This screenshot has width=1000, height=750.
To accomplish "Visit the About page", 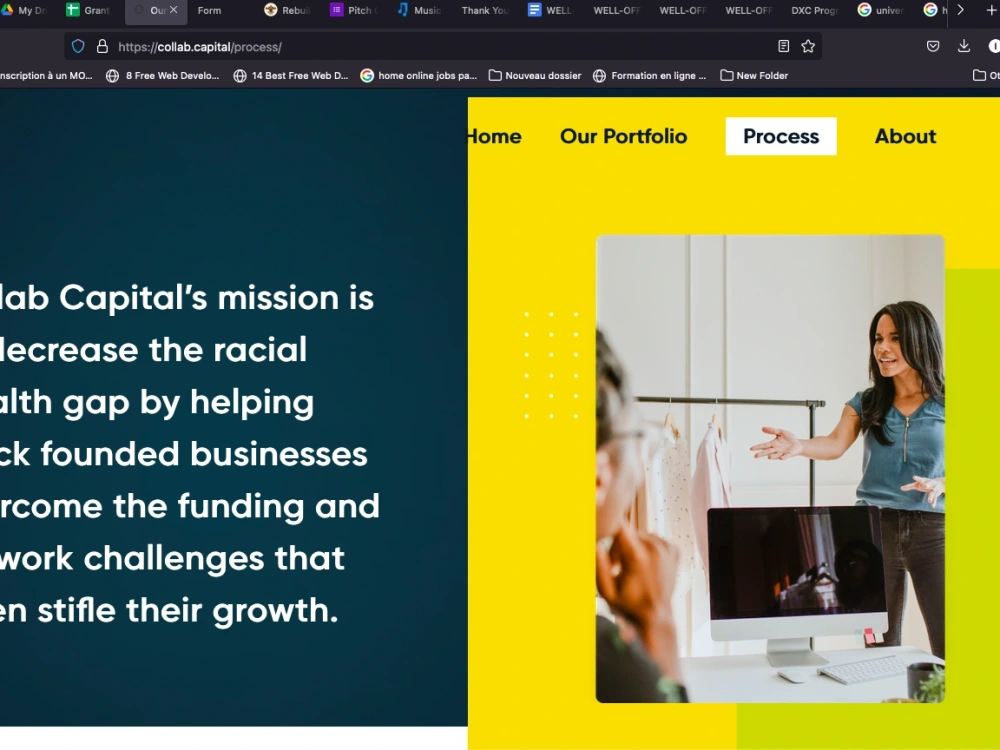I will click(904, 136).
